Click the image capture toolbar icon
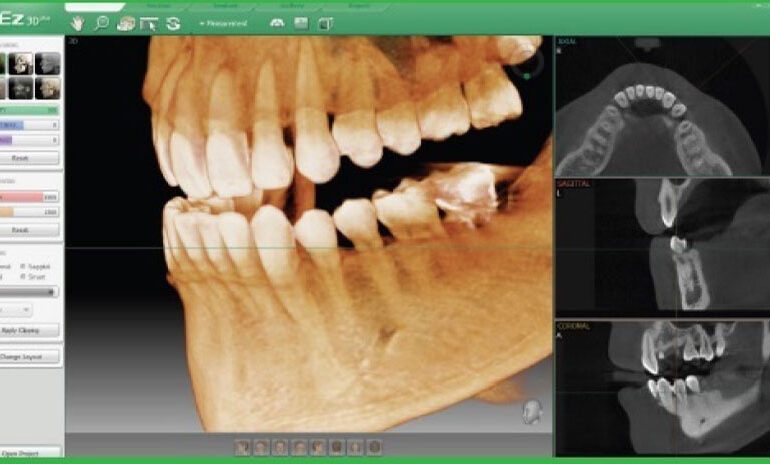The image size is (770, 464). click(301, 22)
